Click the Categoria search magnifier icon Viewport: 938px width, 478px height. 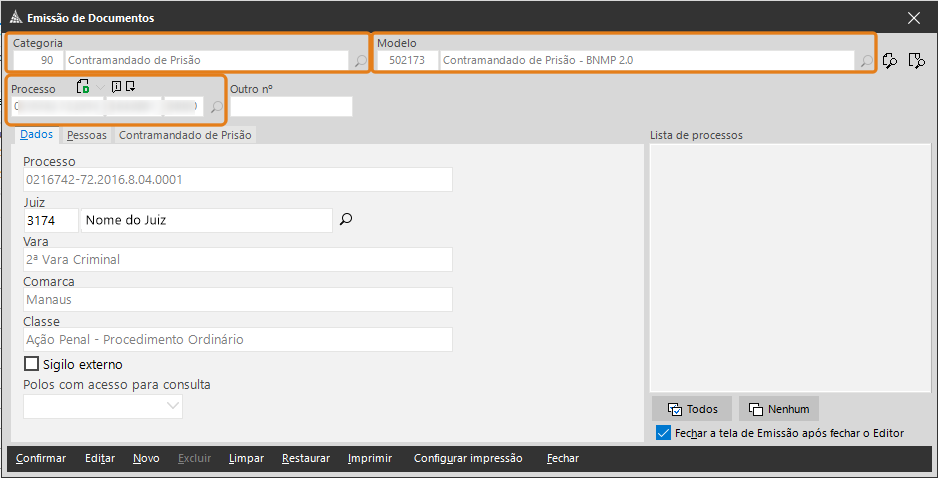tap(360, 60)
